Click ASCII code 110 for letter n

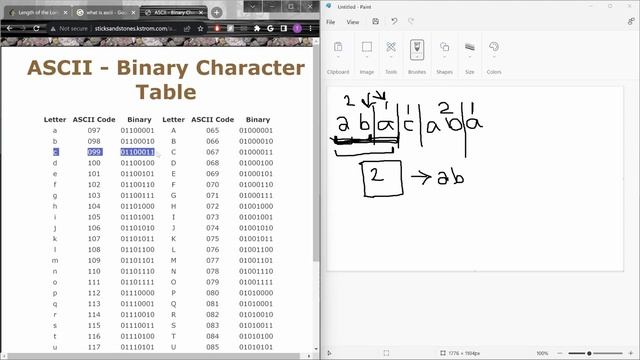(x=94, y=271)
